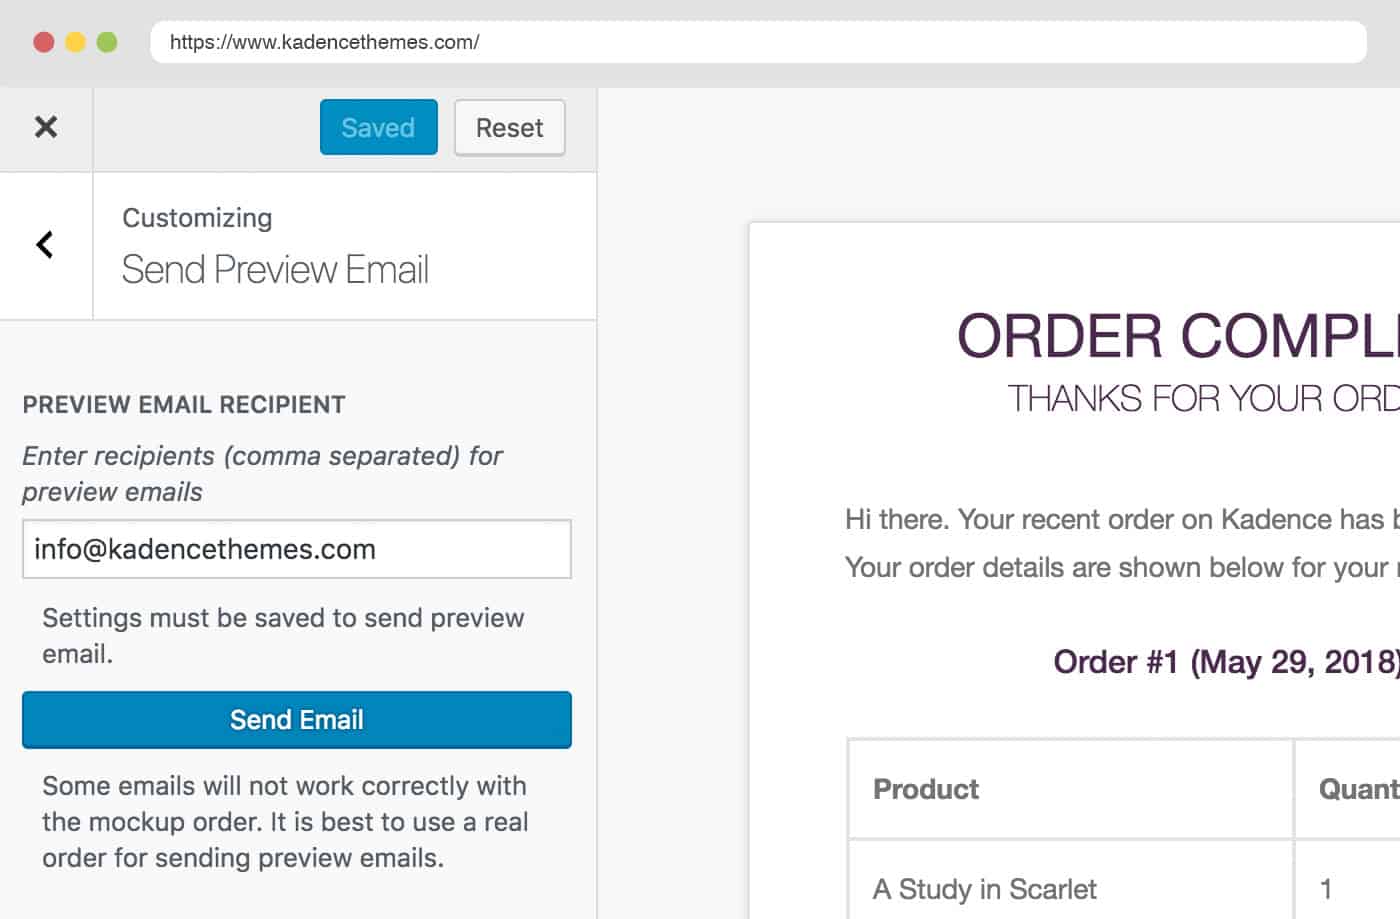Screen dimensions: 1400x919
Task: Click the Preview Email Recipient label
Action: (x=184, y=405)
